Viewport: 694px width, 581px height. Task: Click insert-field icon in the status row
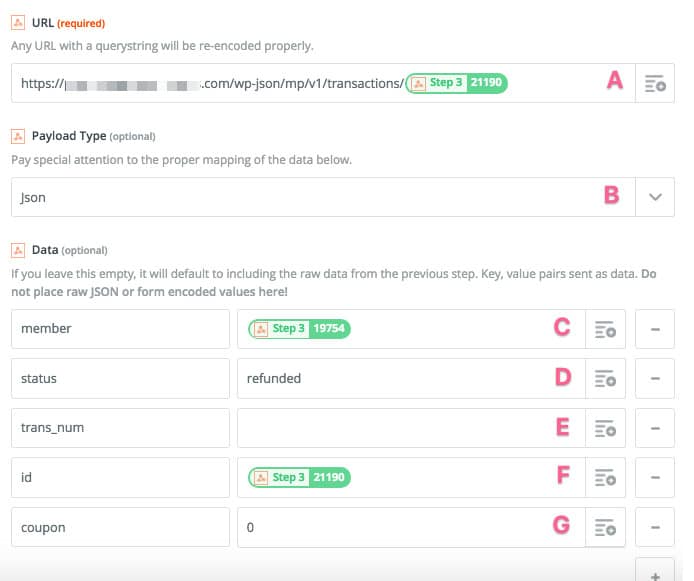coord(605,379)
